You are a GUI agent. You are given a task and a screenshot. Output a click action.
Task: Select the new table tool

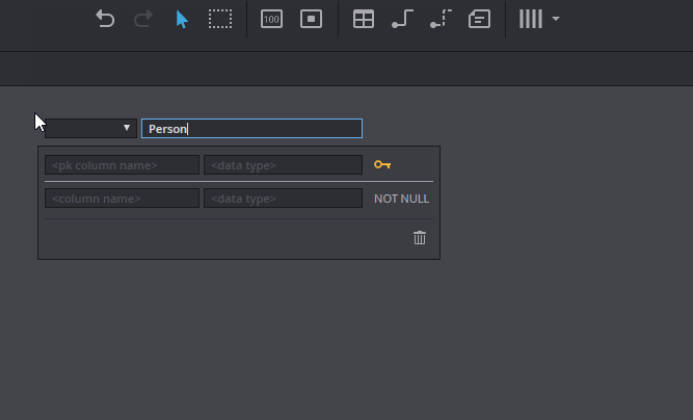point(364,19)
